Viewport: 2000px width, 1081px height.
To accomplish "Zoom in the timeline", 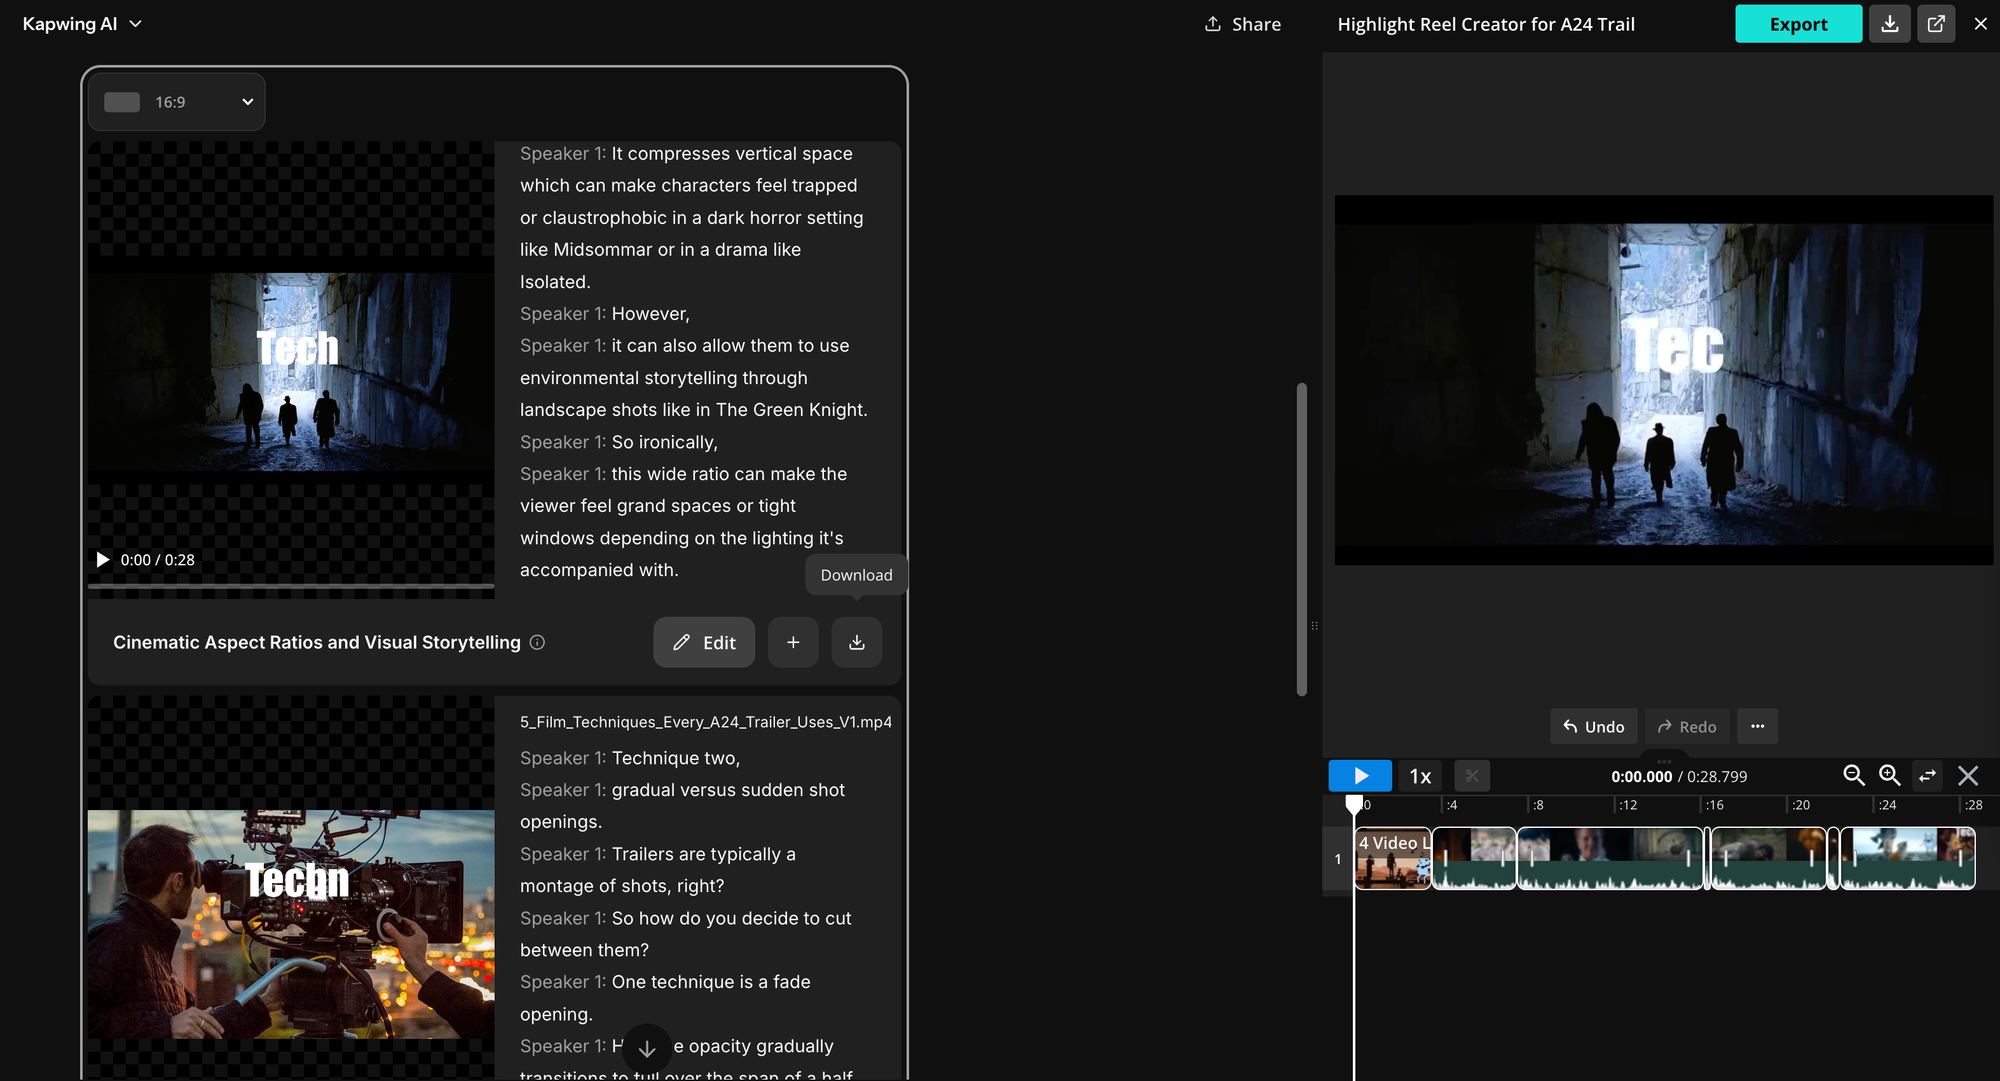I will [x=1889, y=776].
